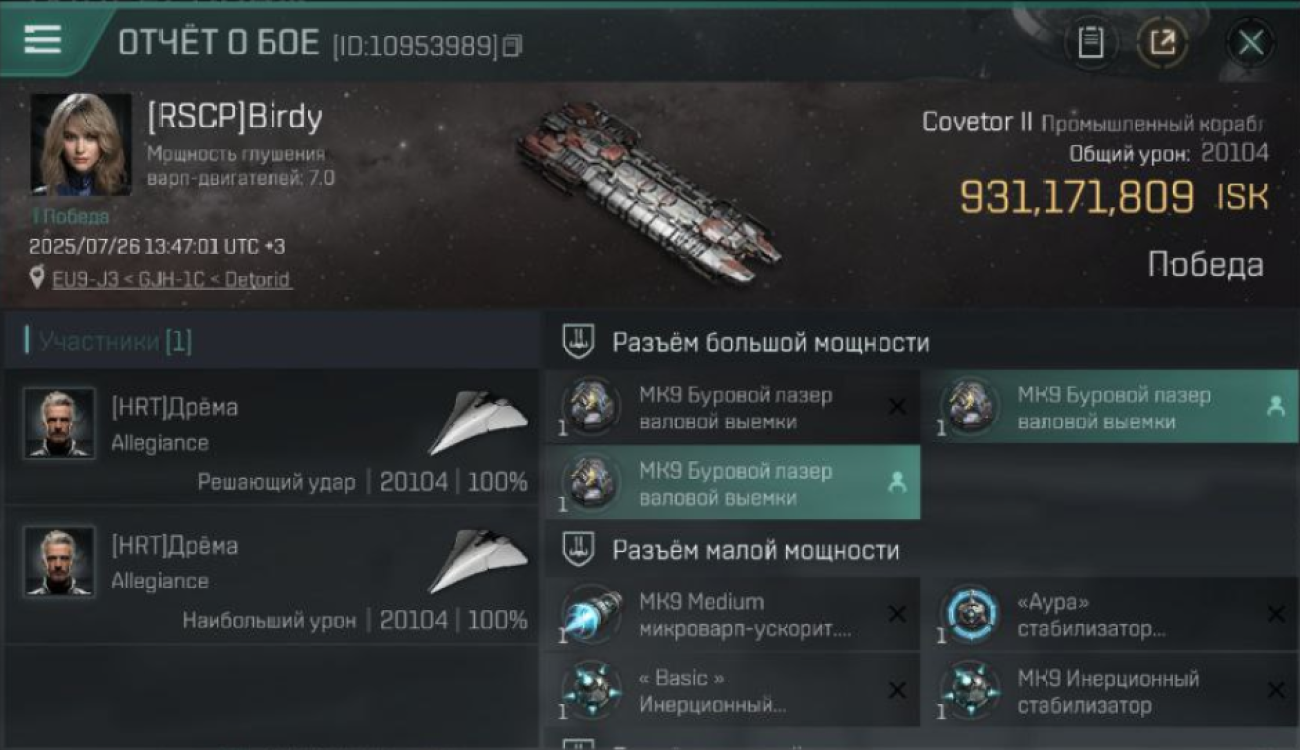
Task: Select first destroyed МК9 Буровой лазер module
Action: coord(733,407)
